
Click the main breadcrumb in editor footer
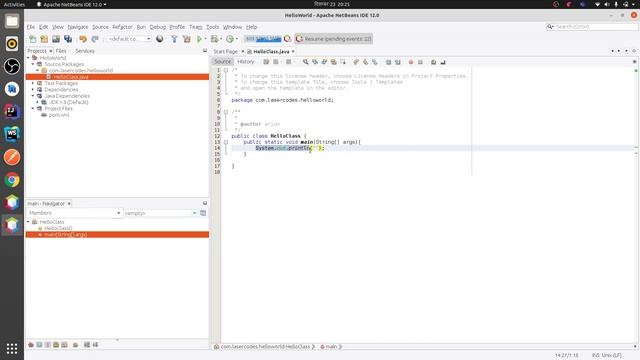[x=331, y=347]
